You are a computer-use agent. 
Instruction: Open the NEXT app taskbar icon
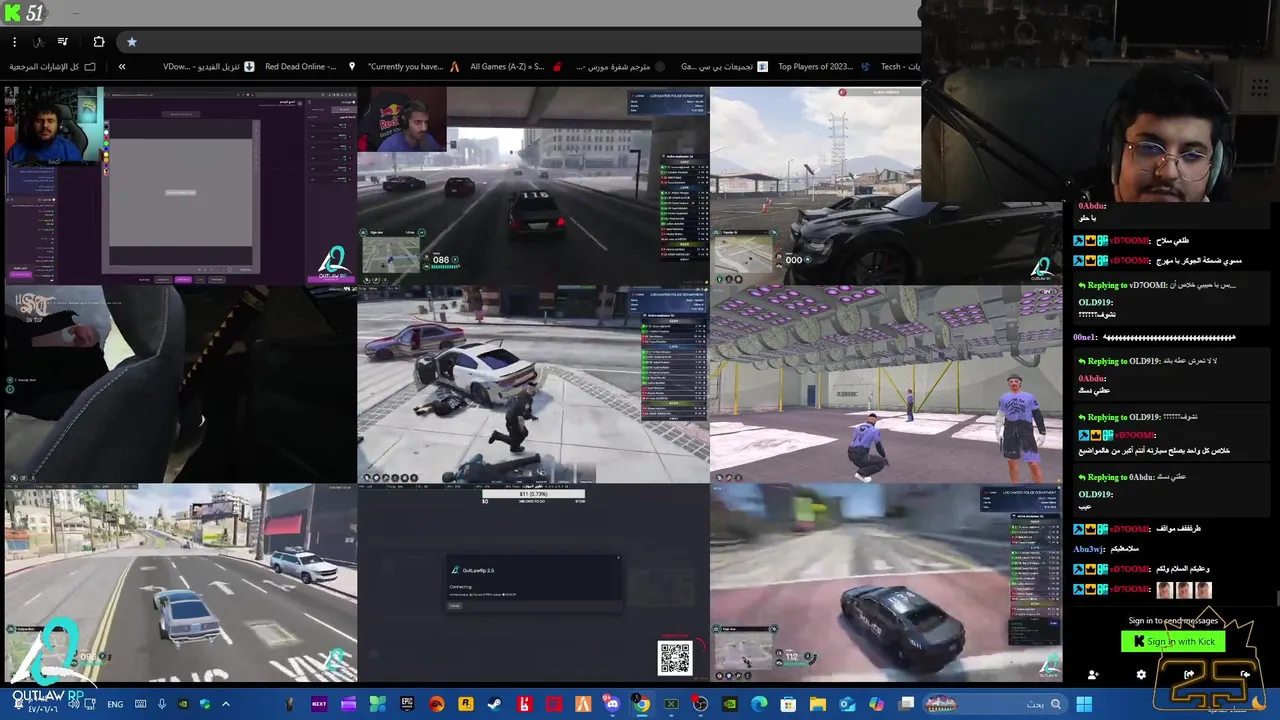coord(319,704)
